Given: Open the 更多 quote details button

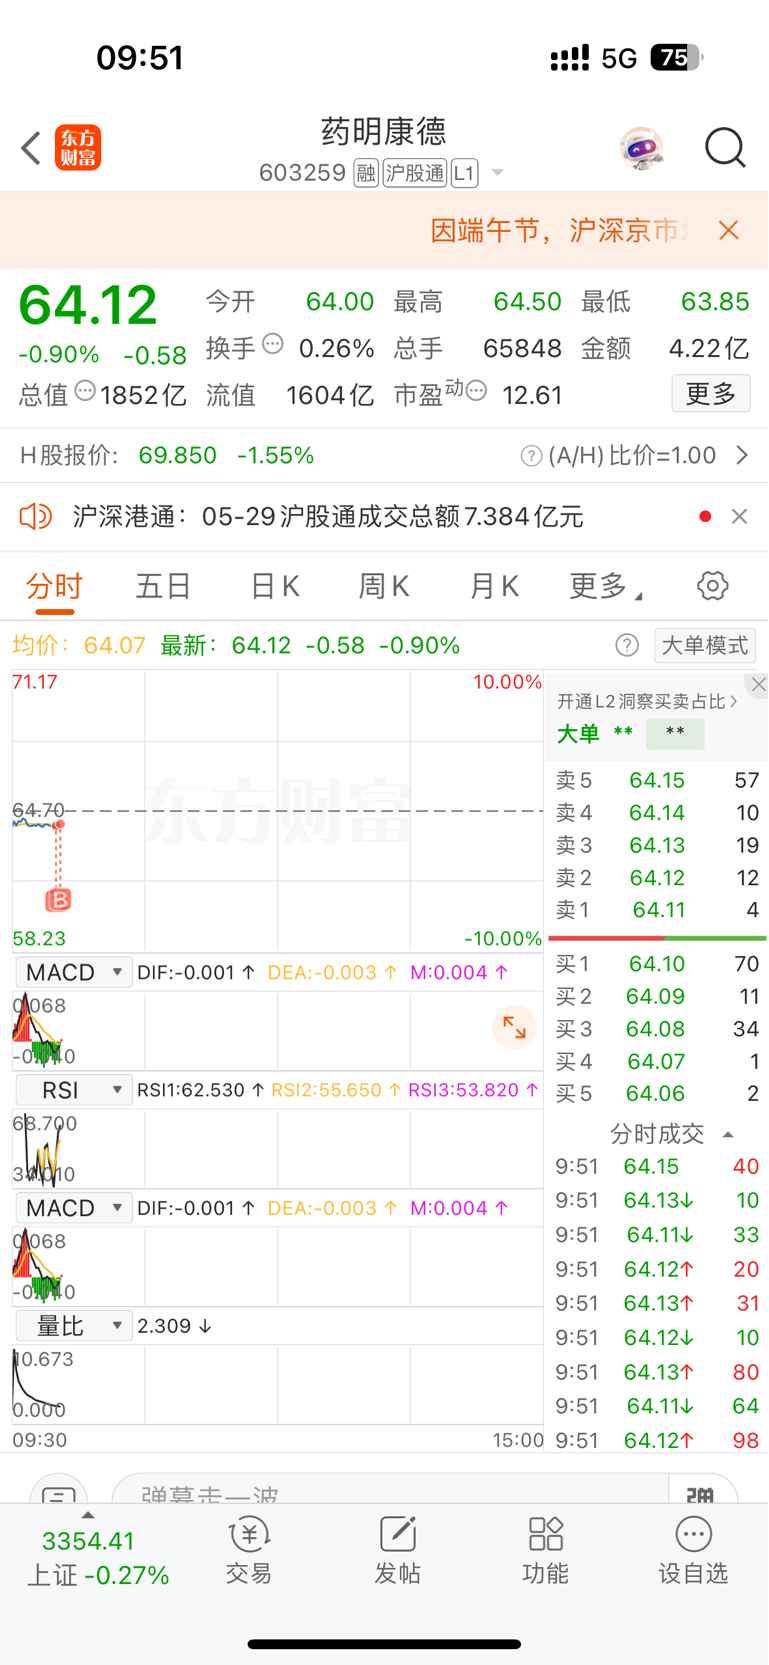Looking at the screenshot, I should coord(711,394).
